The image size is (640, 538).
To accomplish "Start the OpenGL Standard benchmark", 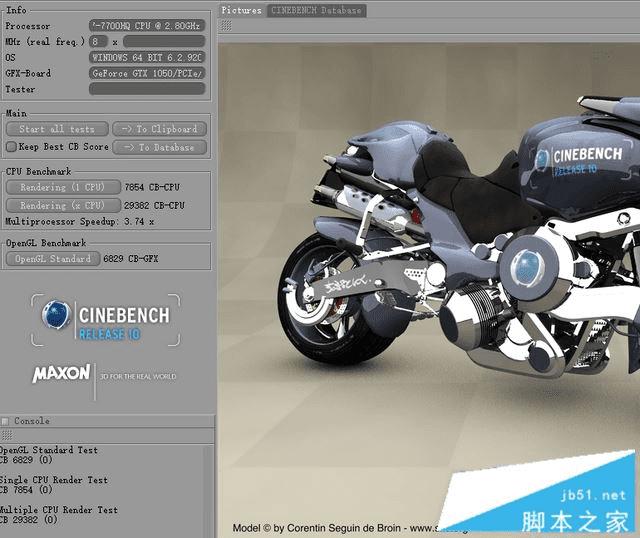I will coord(53,259).
